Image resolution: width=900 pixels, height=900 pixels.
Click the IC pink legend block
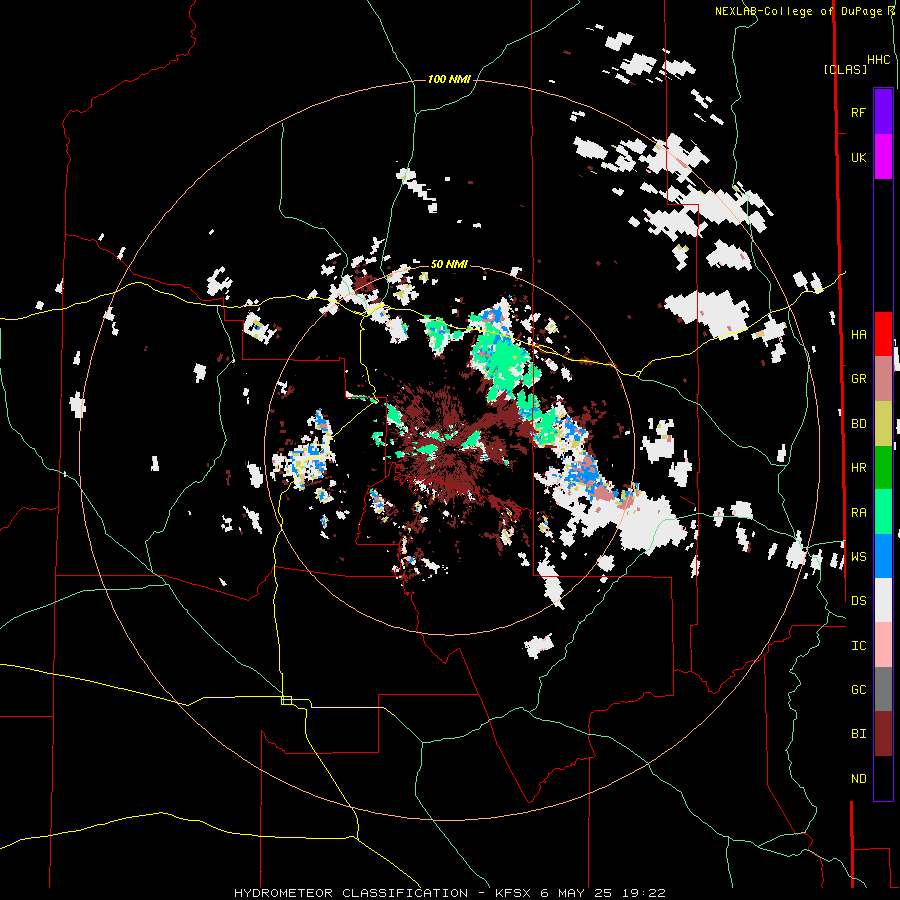tap(883, 645)
